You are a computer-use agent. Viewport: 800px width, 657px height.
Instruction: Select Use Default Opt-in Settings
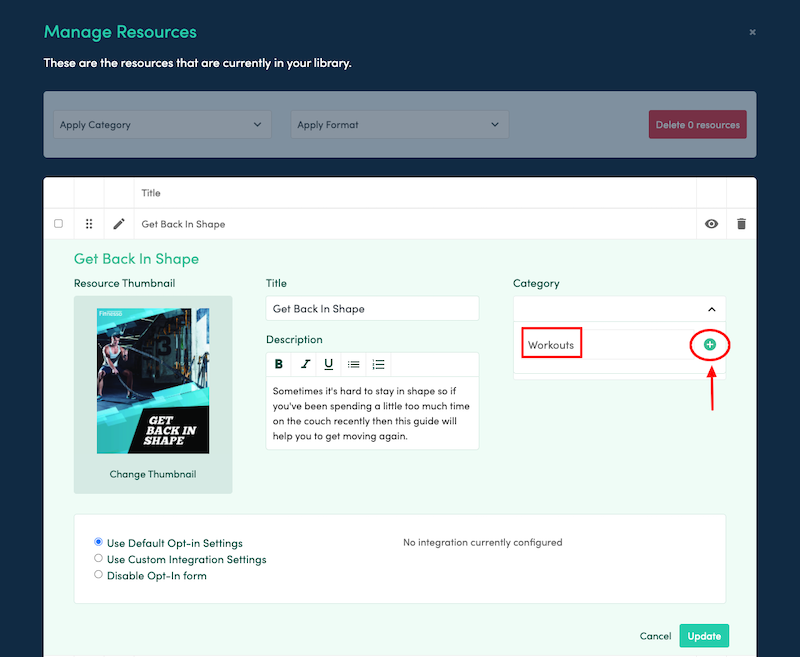(98, 542)
